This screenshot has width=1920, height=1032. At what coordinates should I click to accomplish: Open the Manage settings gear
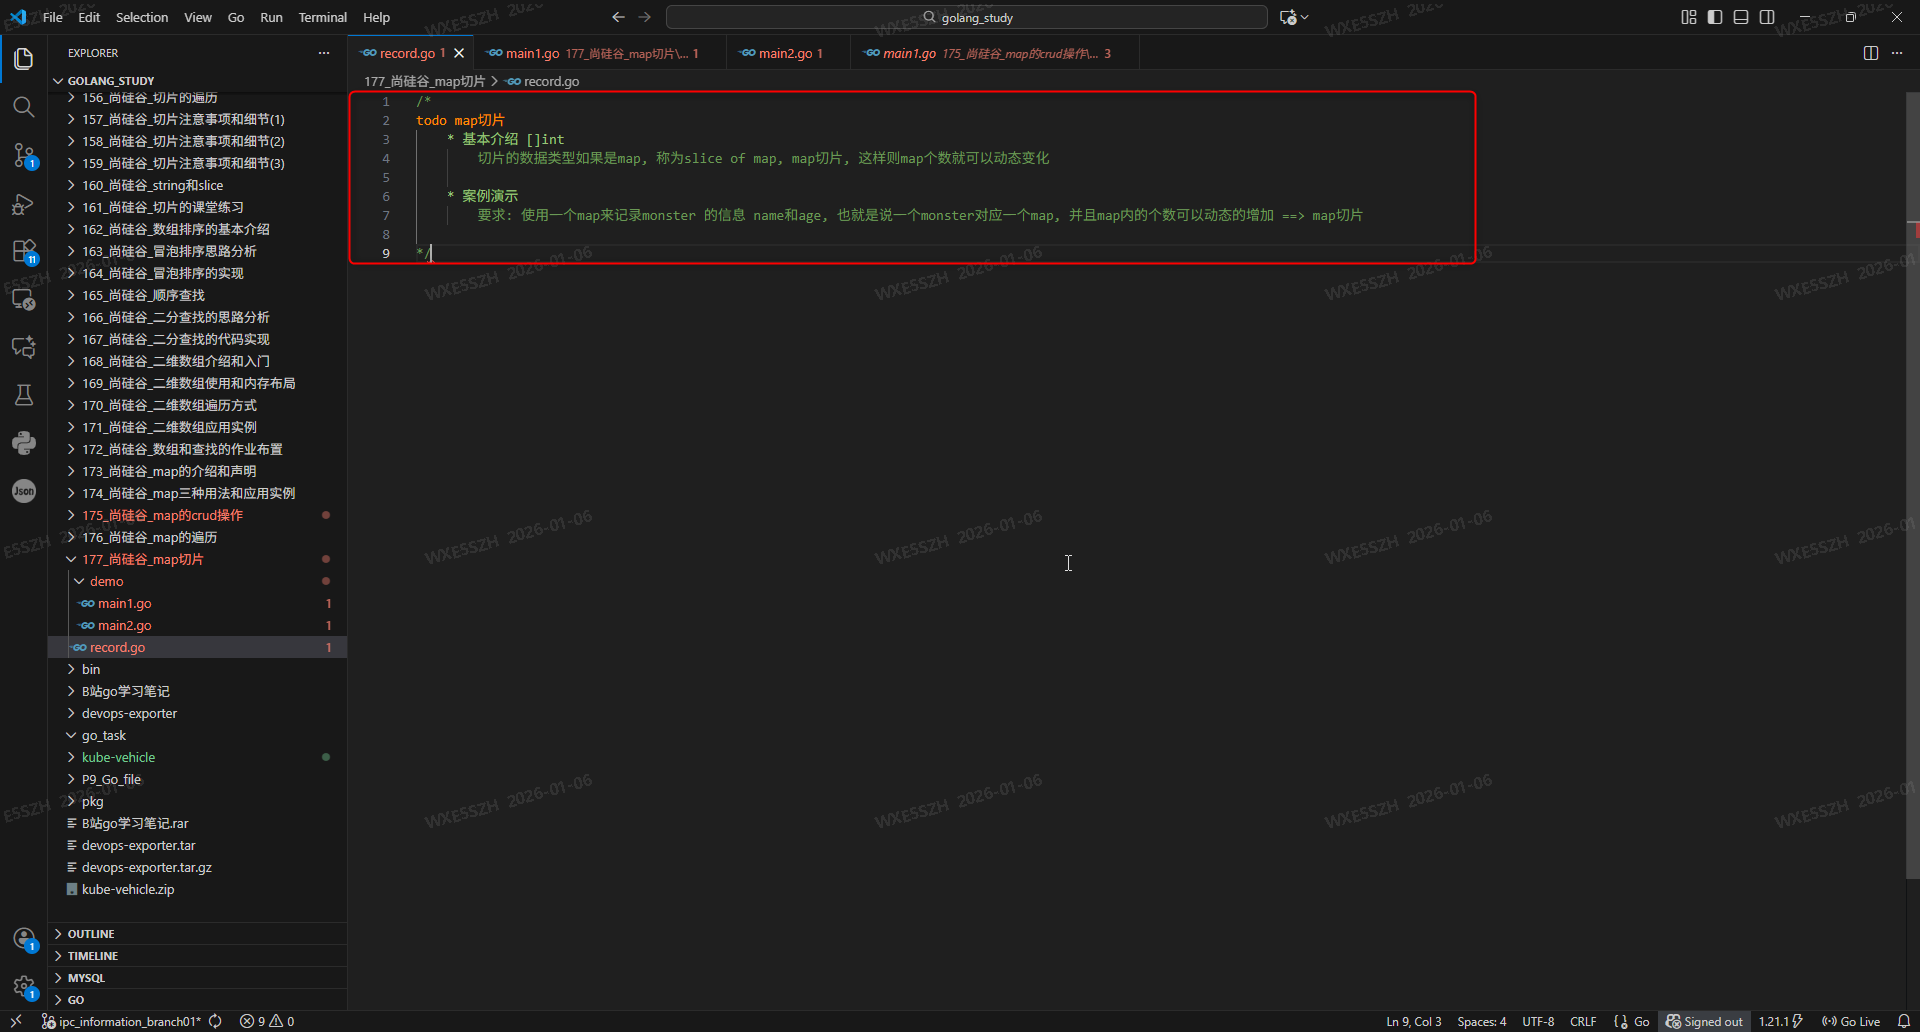[24, 987]
